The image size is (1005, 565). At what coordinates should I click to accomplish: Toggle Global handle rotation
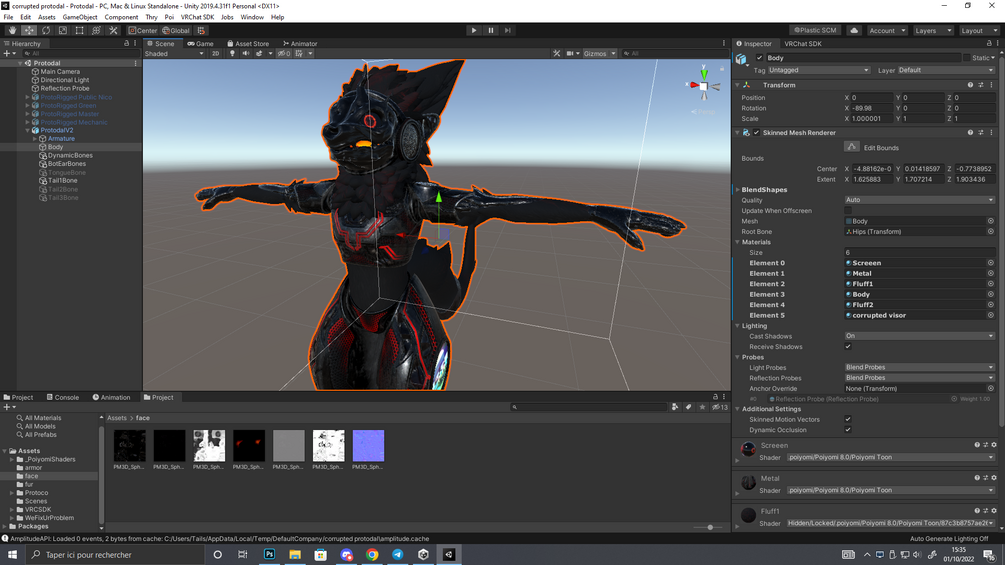176,30
